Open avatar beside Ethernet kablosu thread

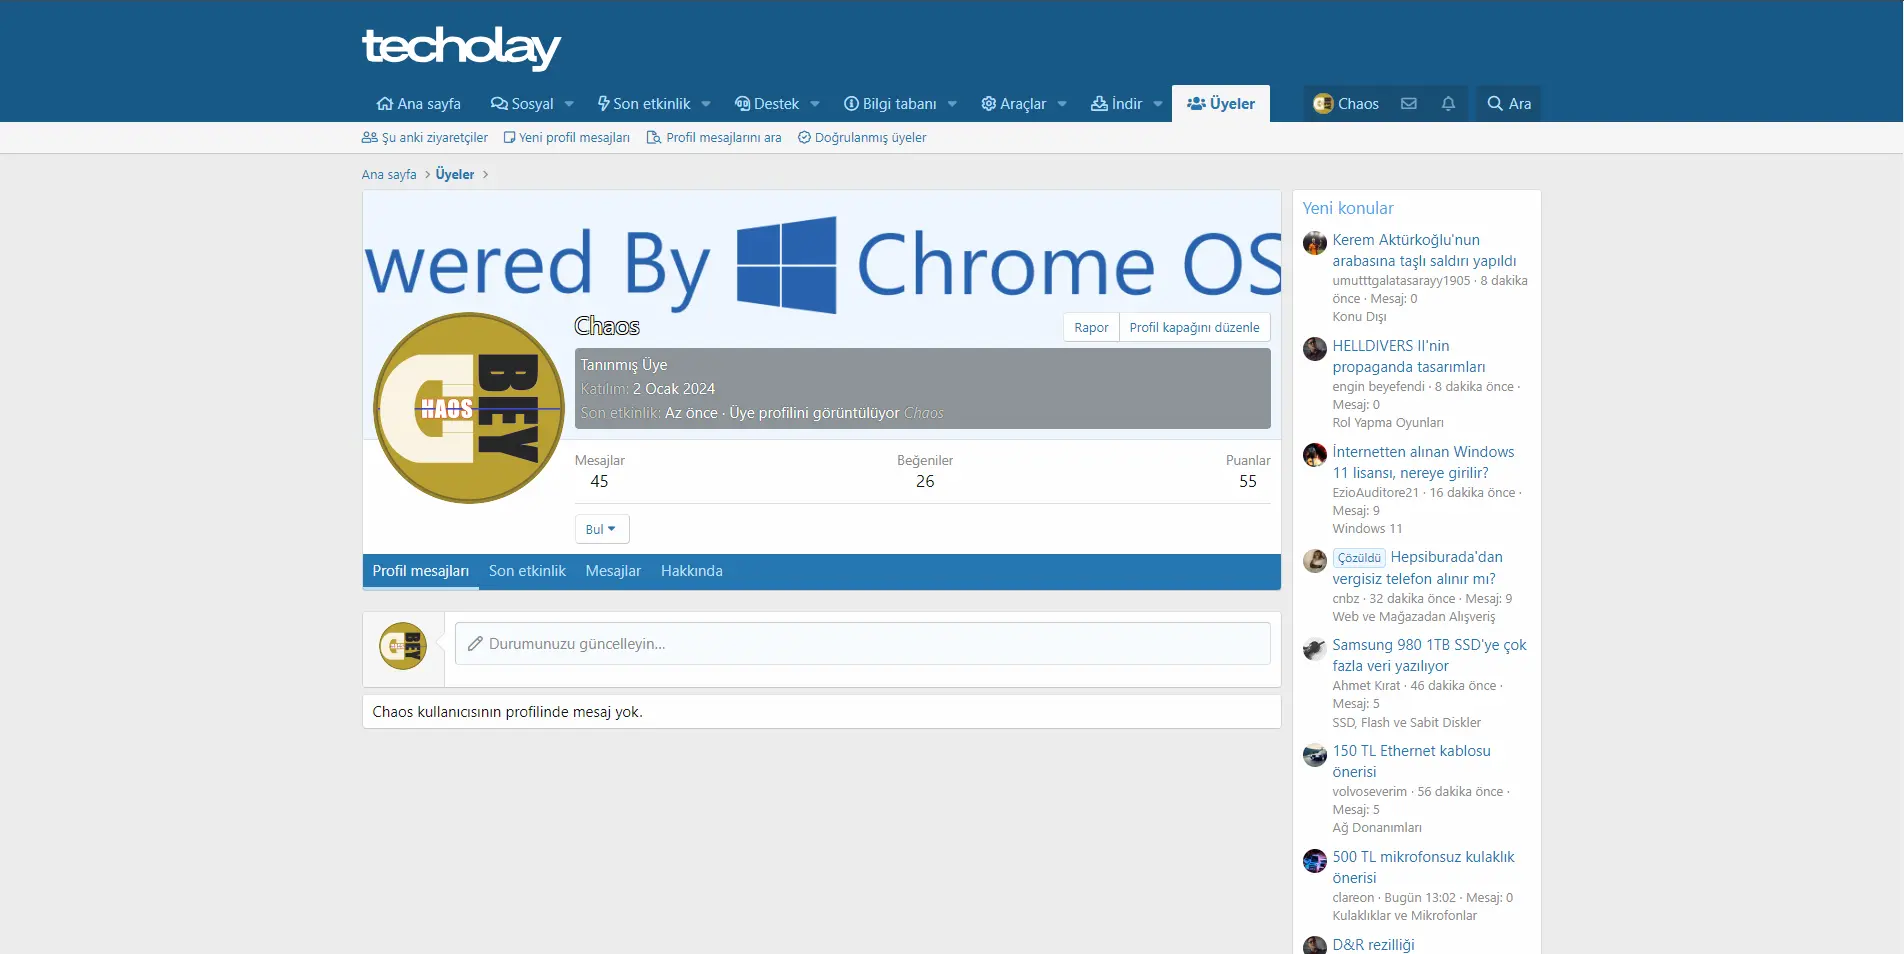click(1315, 755)
